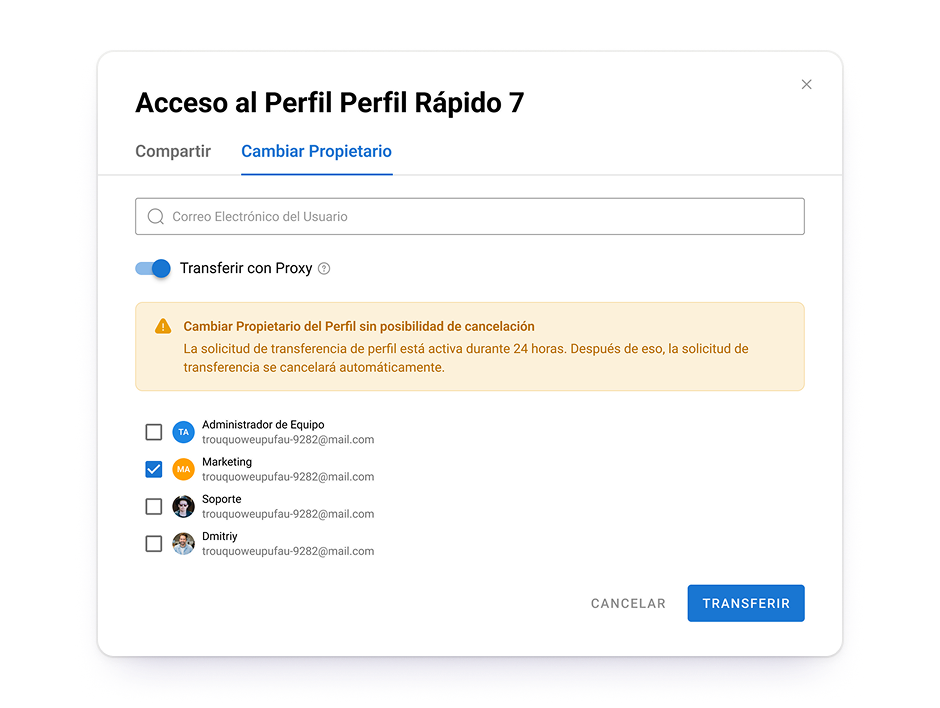Check the Administrador de Equipo checkbox

[x=154, y=432]
